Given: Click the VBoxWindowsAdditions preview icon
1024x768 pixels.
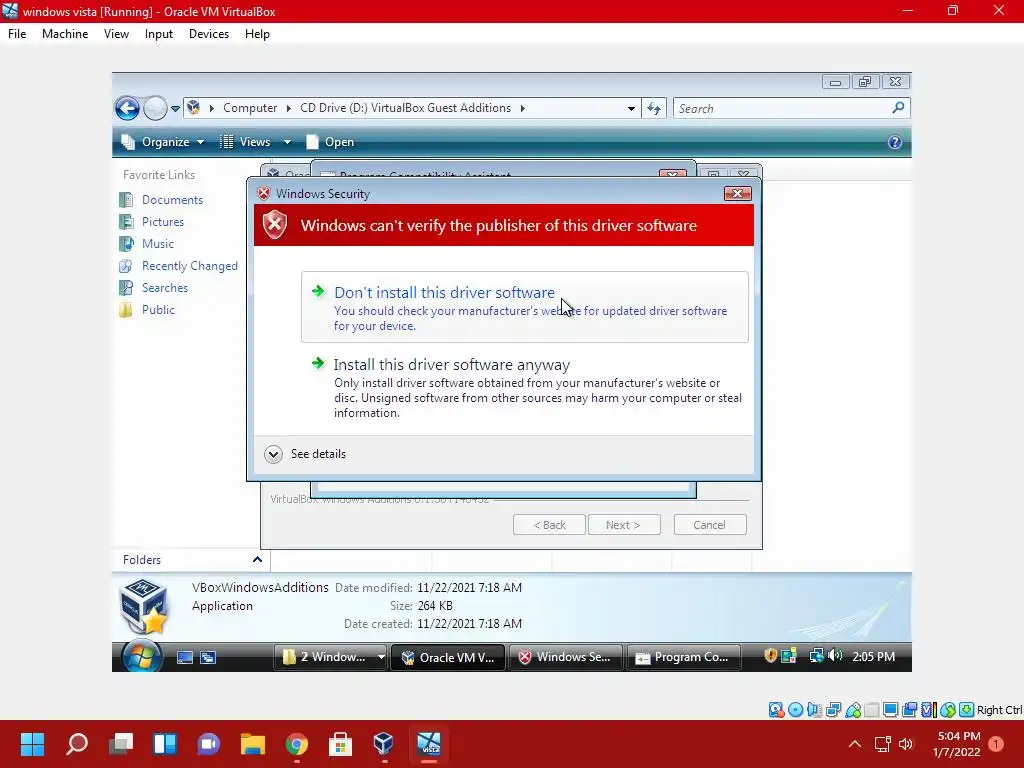Looking at the screenshot, I should pos(144,606).
